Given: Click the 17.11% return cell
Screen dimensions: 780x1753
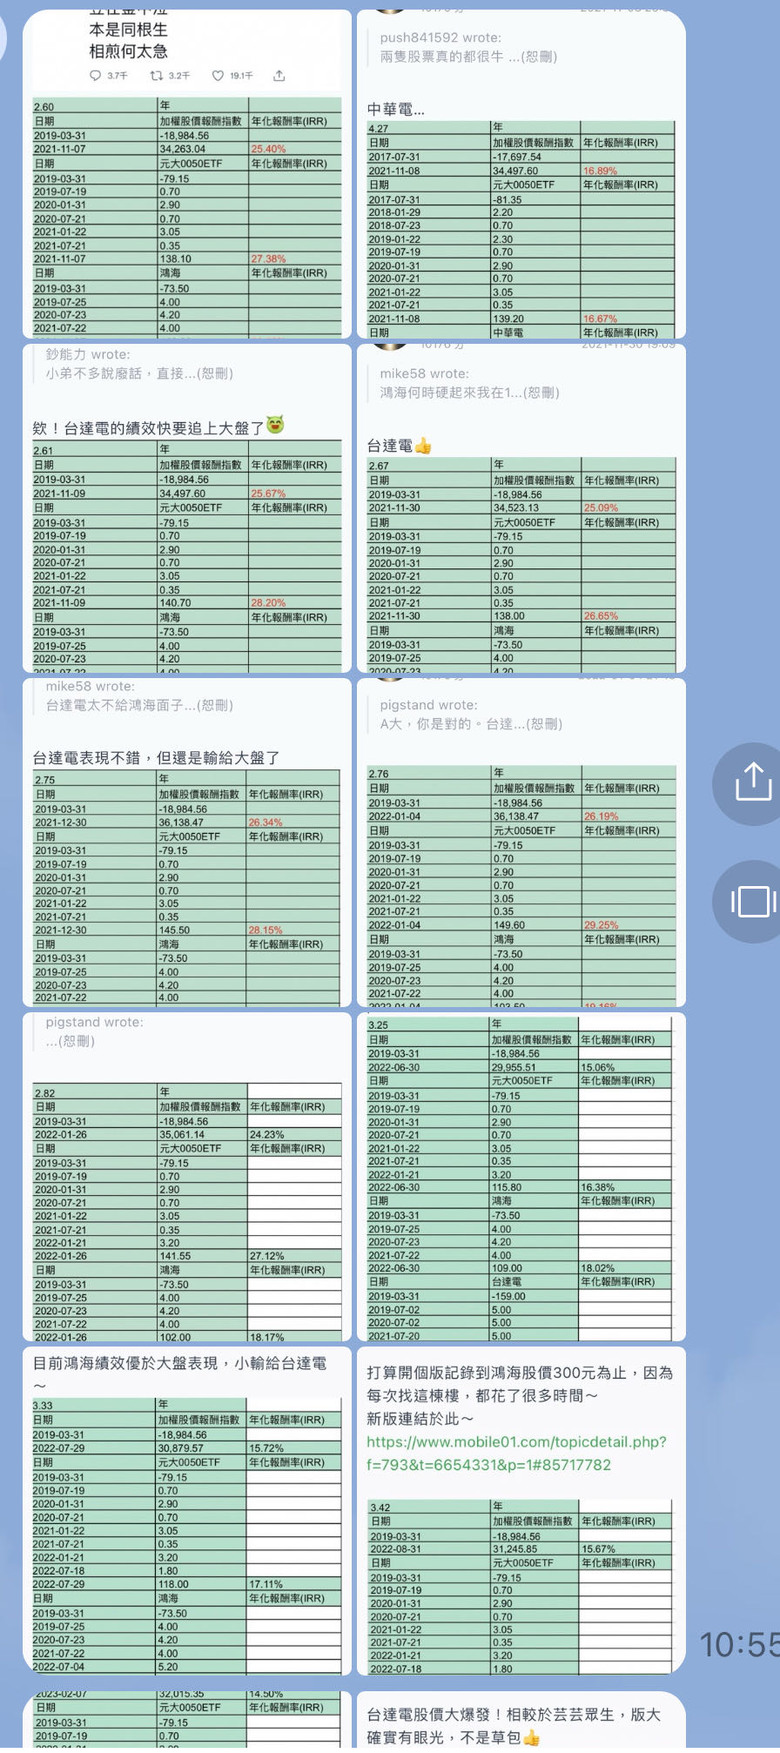Looking at the screenshot, I should point(294,1583).
